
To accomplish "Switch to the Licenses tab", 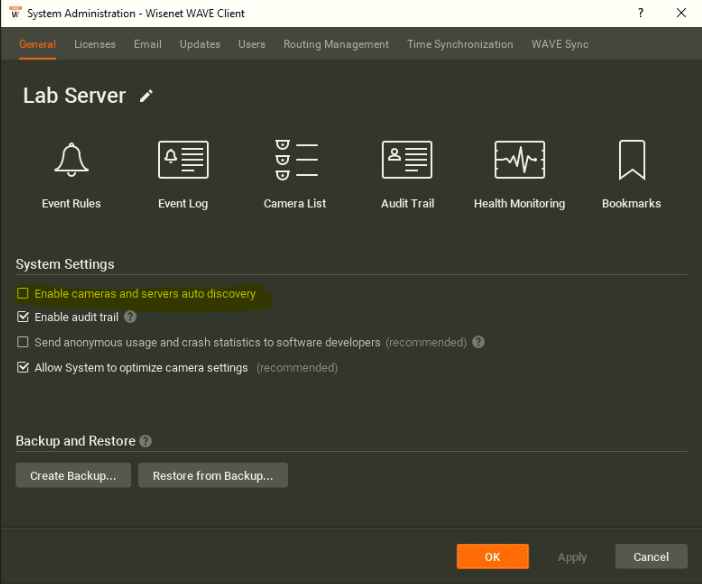I will click(95, 44).
